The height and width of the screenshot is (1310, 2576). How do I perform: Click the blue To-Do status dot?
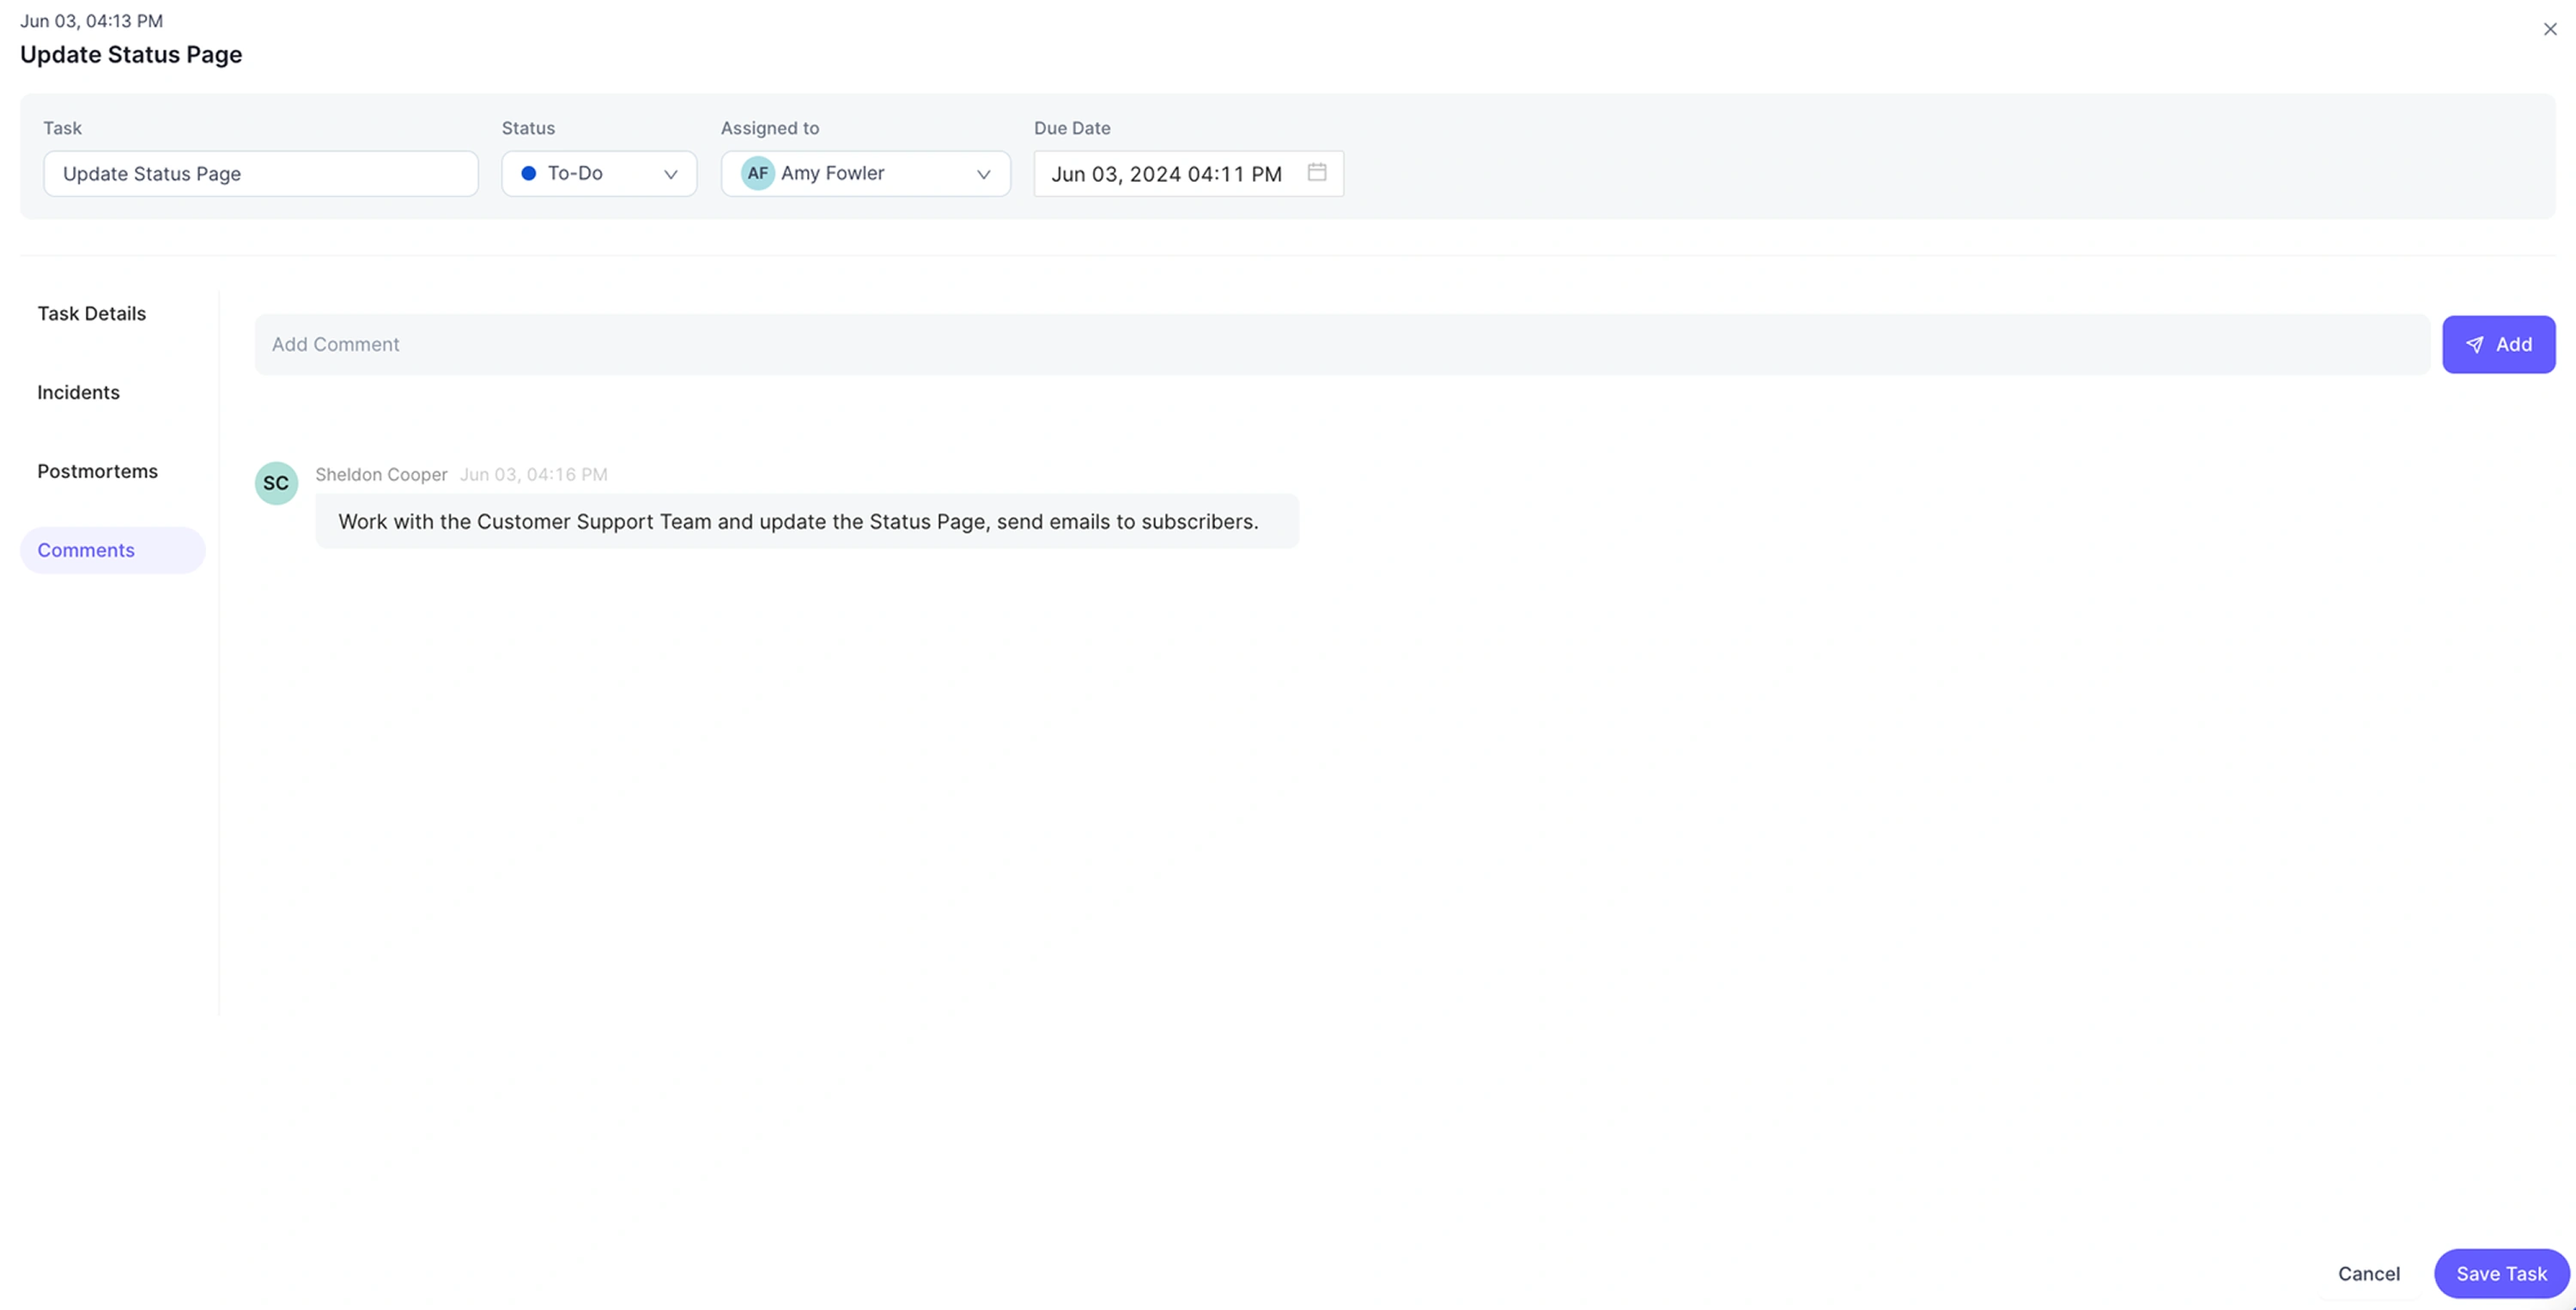pos(529,173)
